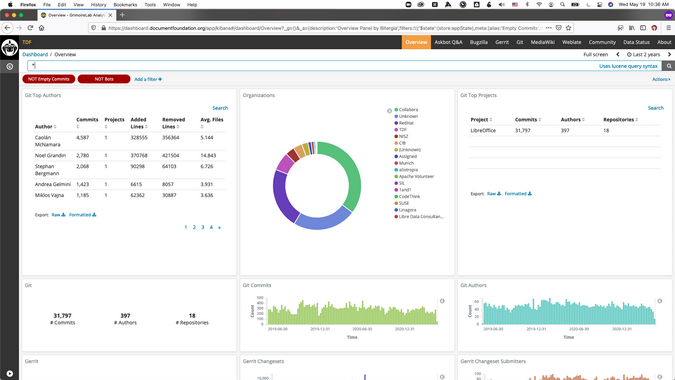Step time range backward with left chevron
The height and width of the screenshot is (380, 675).
(618, 55)
